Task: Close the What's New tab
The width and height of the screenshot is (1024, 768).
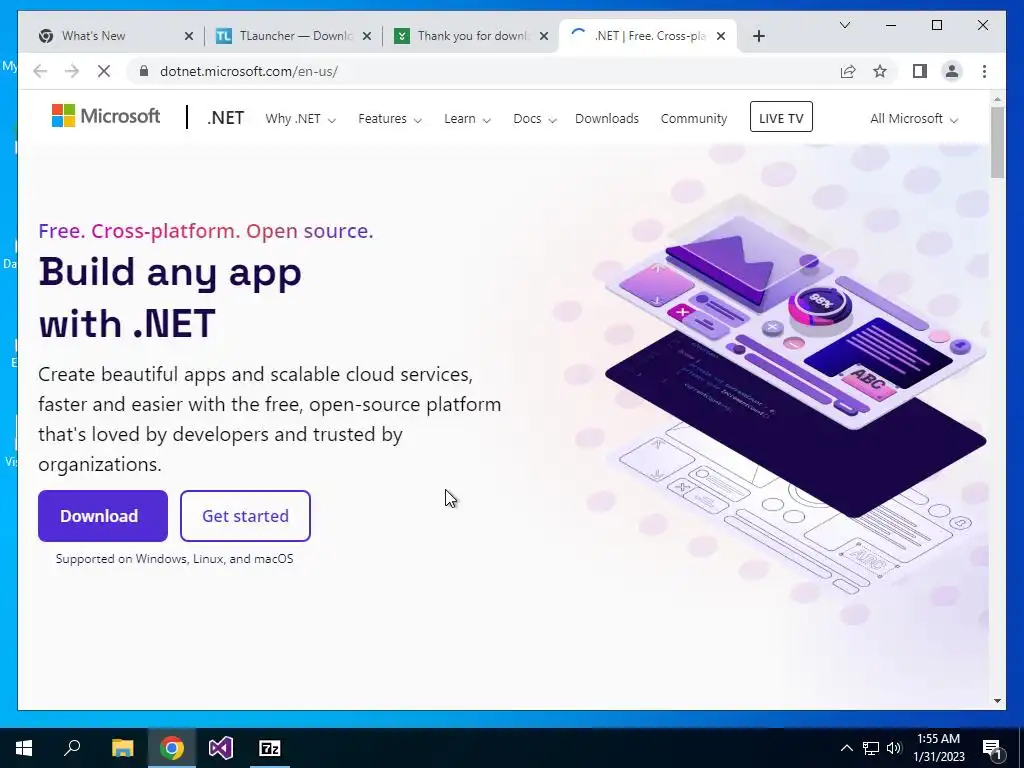Action: (189, 36)
